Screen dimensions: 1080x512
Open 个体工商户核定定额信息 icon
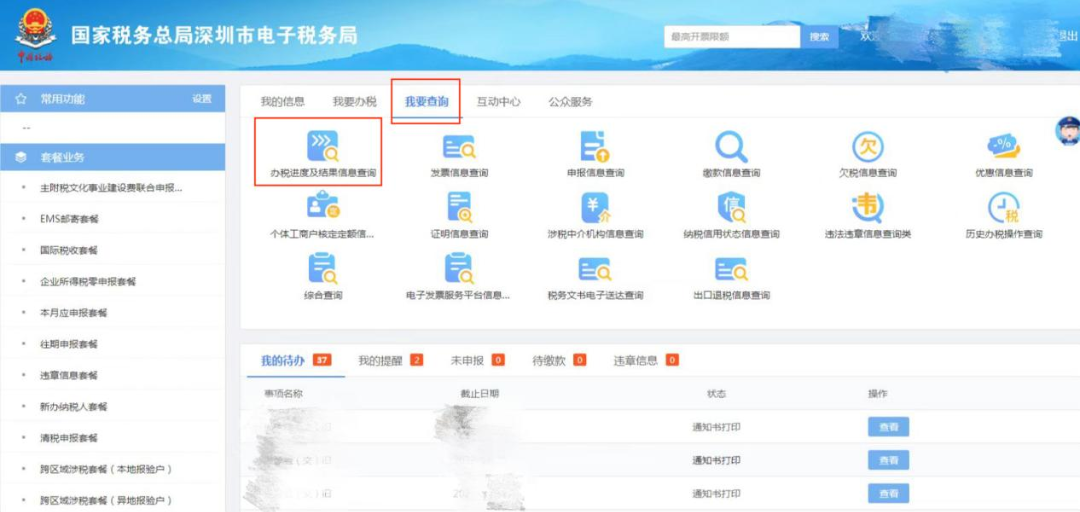322,207
